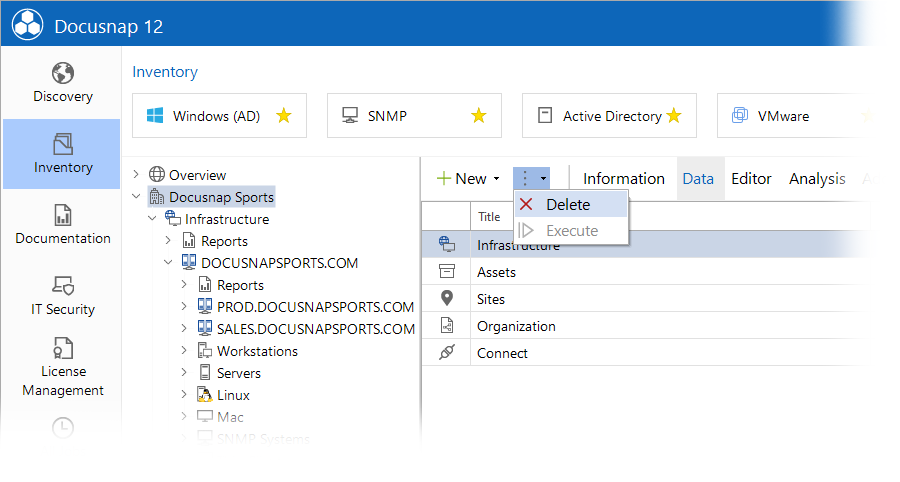Switch to the Analysis tab
Image resolution: width=900 pixels, height=482 pixels.
click(x=817, y=178)
